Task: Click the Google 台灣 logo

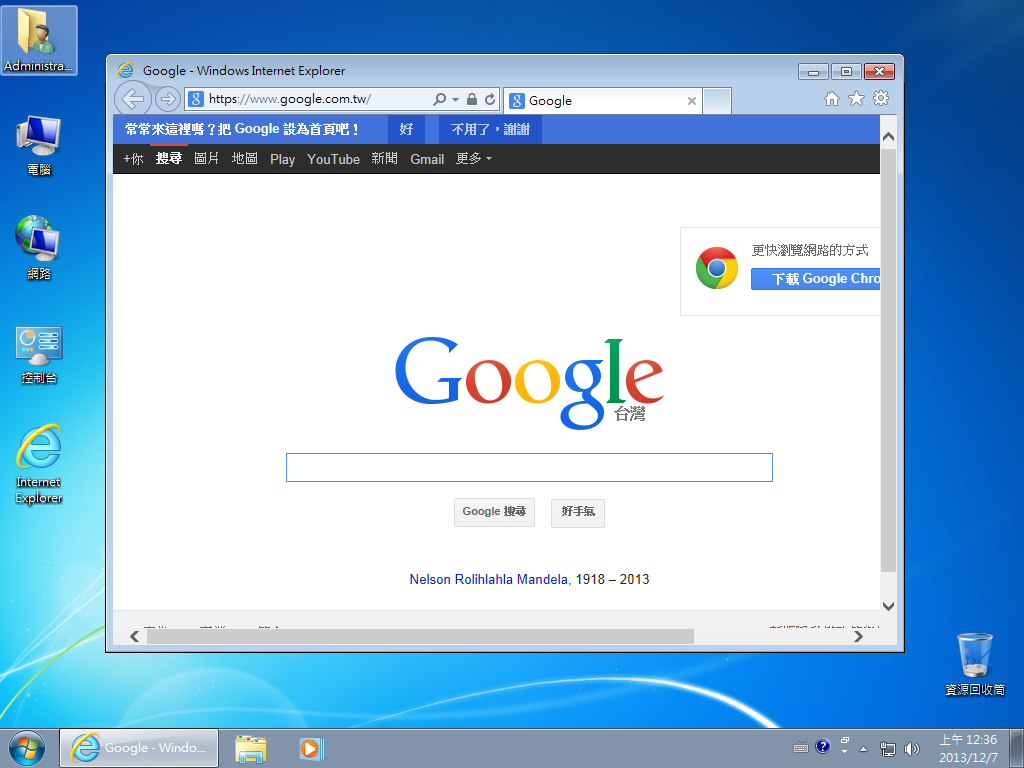Action: [x=529, y=382]
